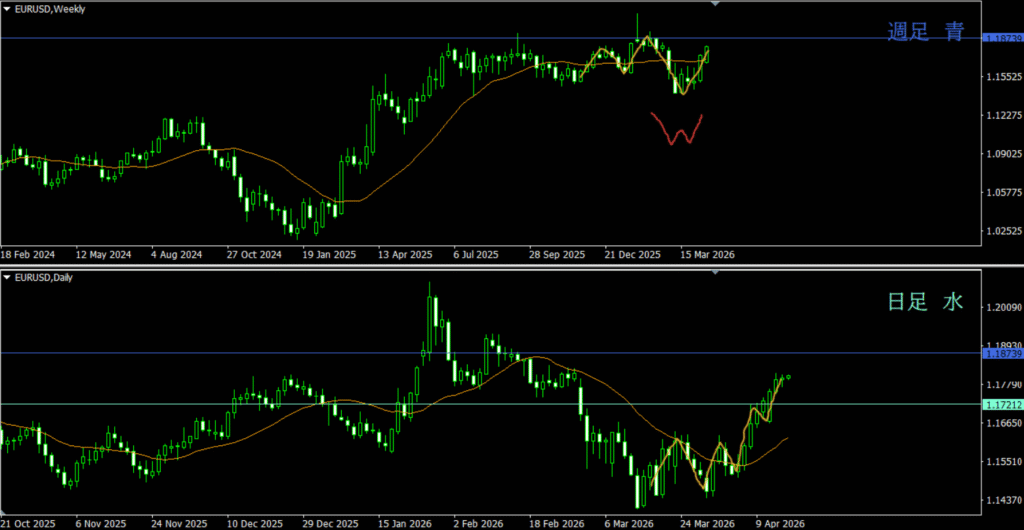Viewport: 1024px width, 530px height.
Task: Click the 1.18739 price tag on weekly chart
Action: (1003, 38)
